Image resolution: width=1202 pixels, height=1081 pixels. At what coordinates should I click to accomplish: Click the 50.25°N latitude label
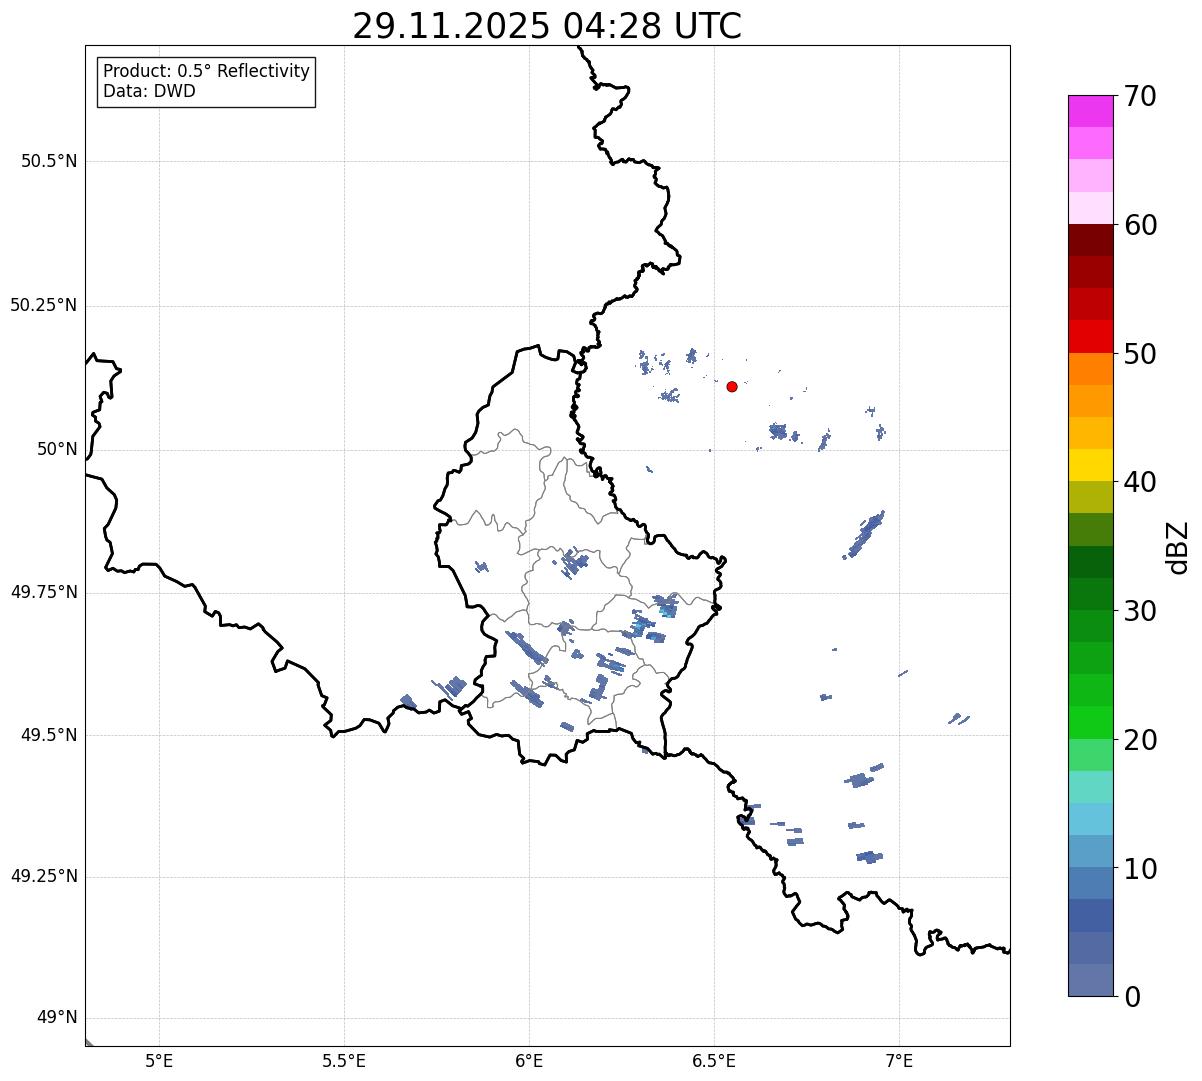(x=44, y=305)
